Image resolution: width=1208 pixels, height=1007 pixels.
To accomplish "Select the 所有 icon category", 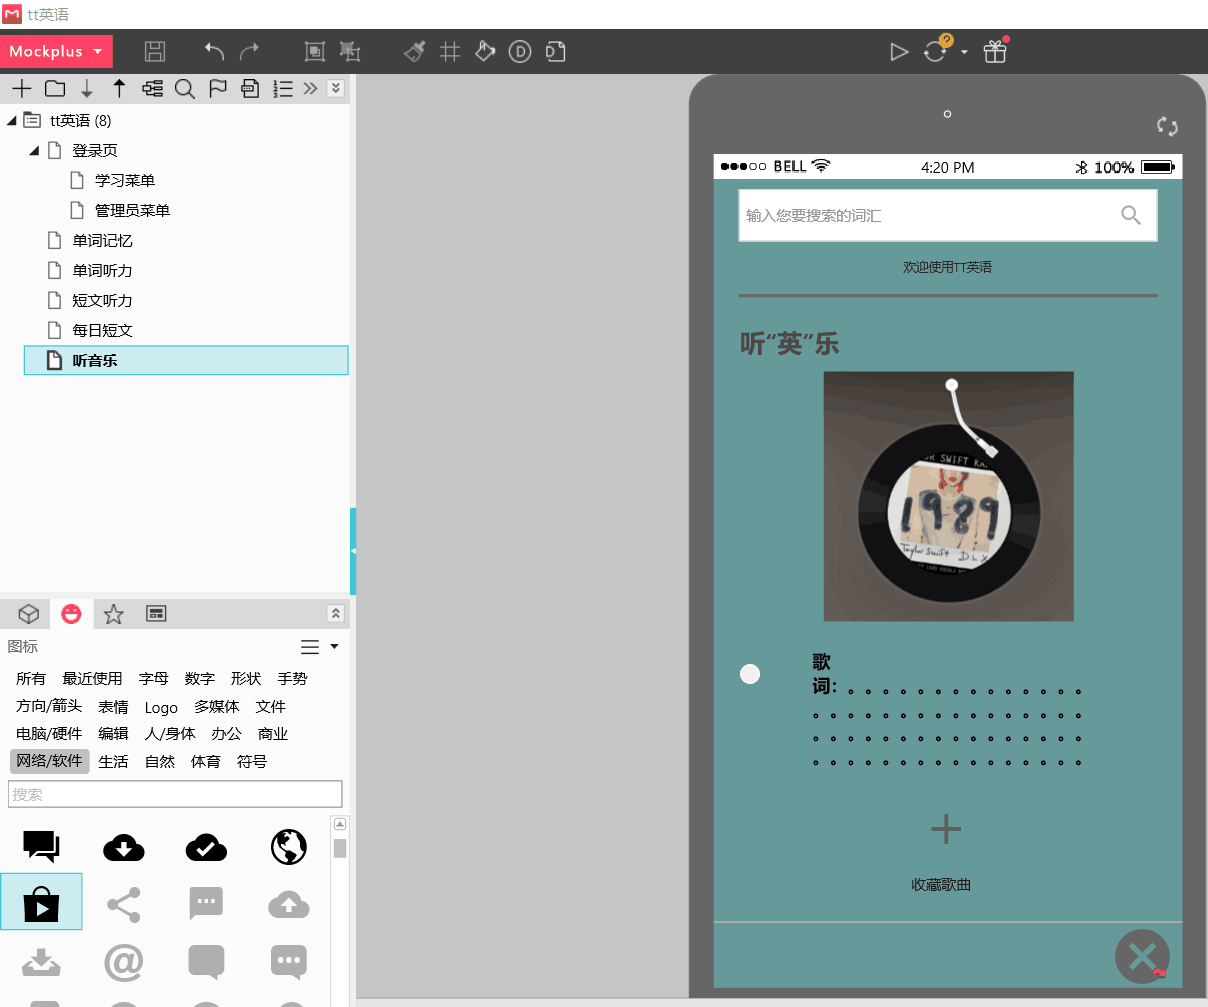I will pyautogui.click(x=31, y=679).
